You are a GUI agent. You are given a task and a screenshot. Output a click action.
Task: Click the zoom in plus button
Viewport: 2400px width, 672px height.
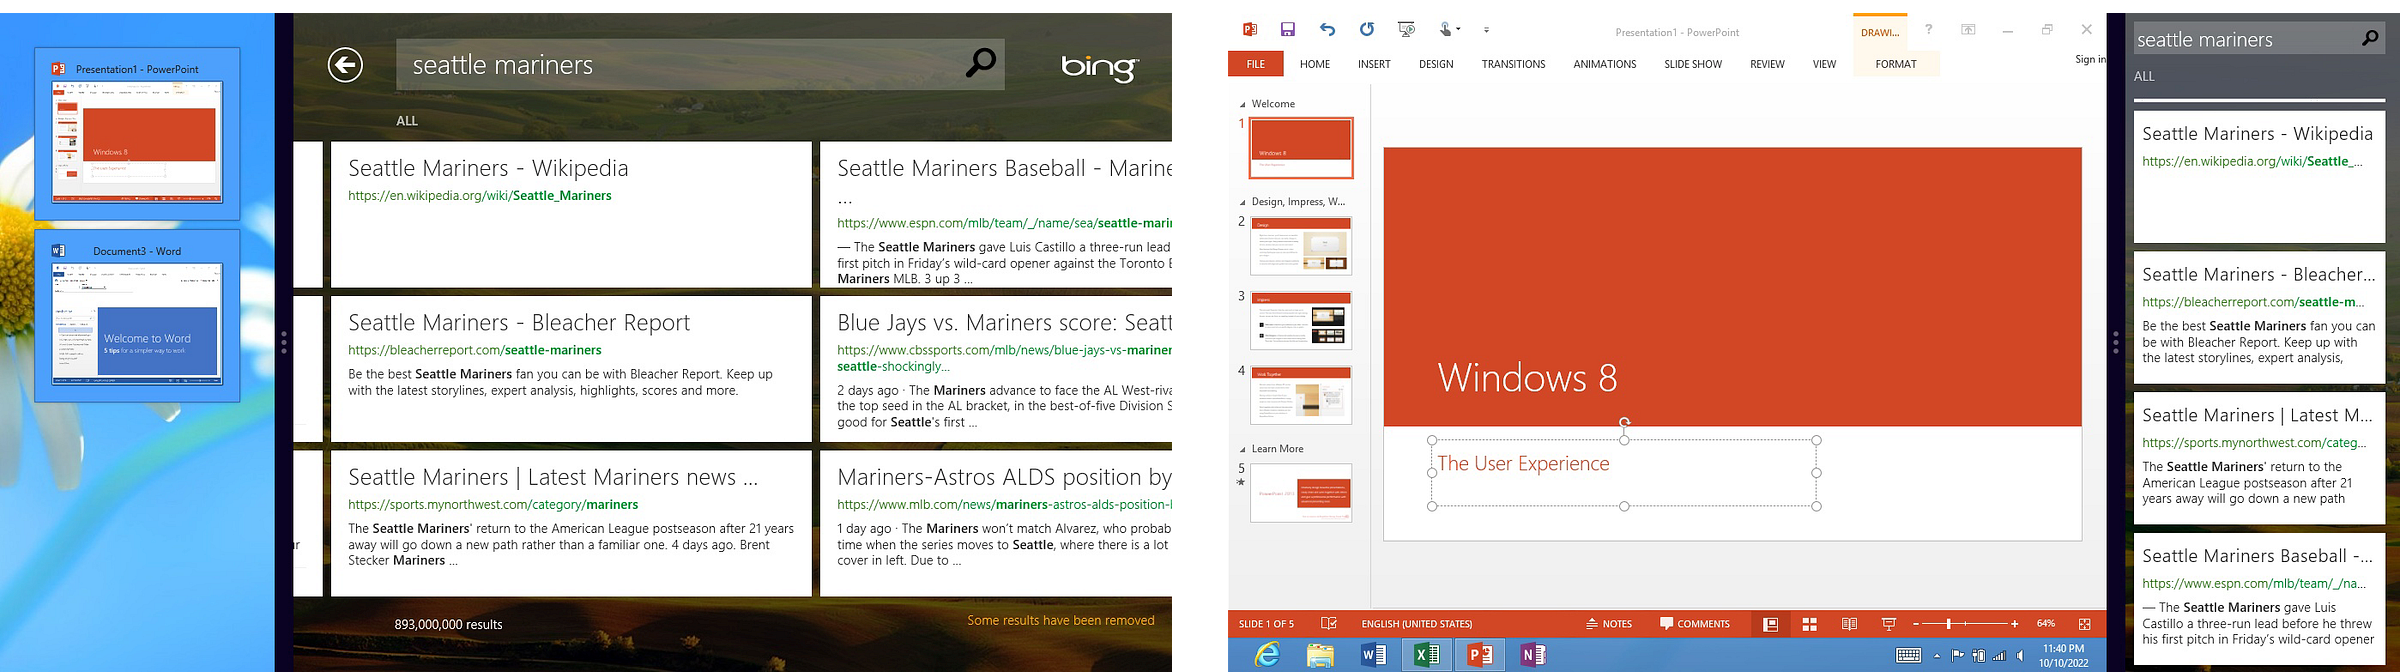(2014, 624)
